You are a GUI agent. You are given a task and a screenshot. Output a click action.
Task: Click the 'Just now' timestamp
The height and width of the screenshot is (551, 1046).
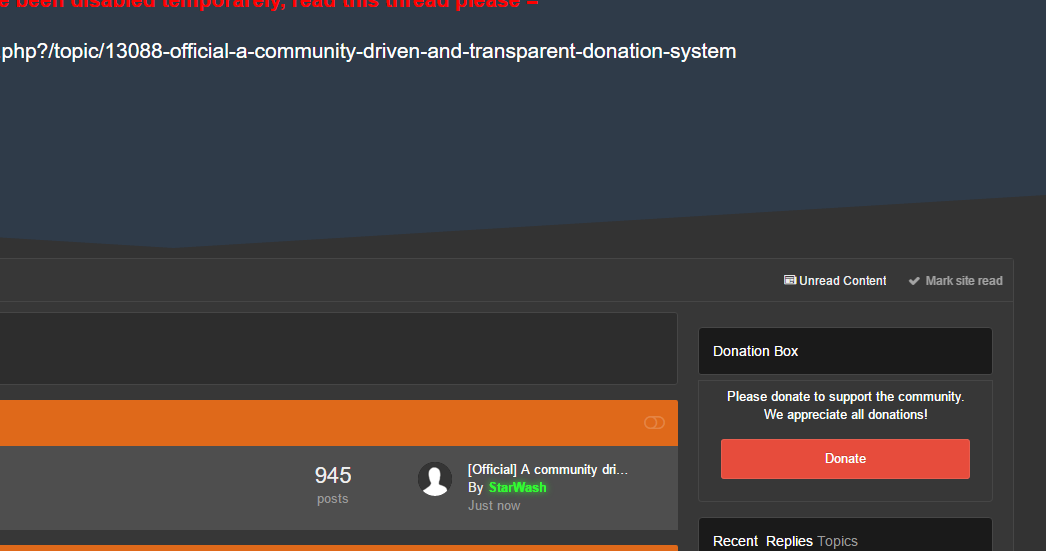tap(494, 506)
